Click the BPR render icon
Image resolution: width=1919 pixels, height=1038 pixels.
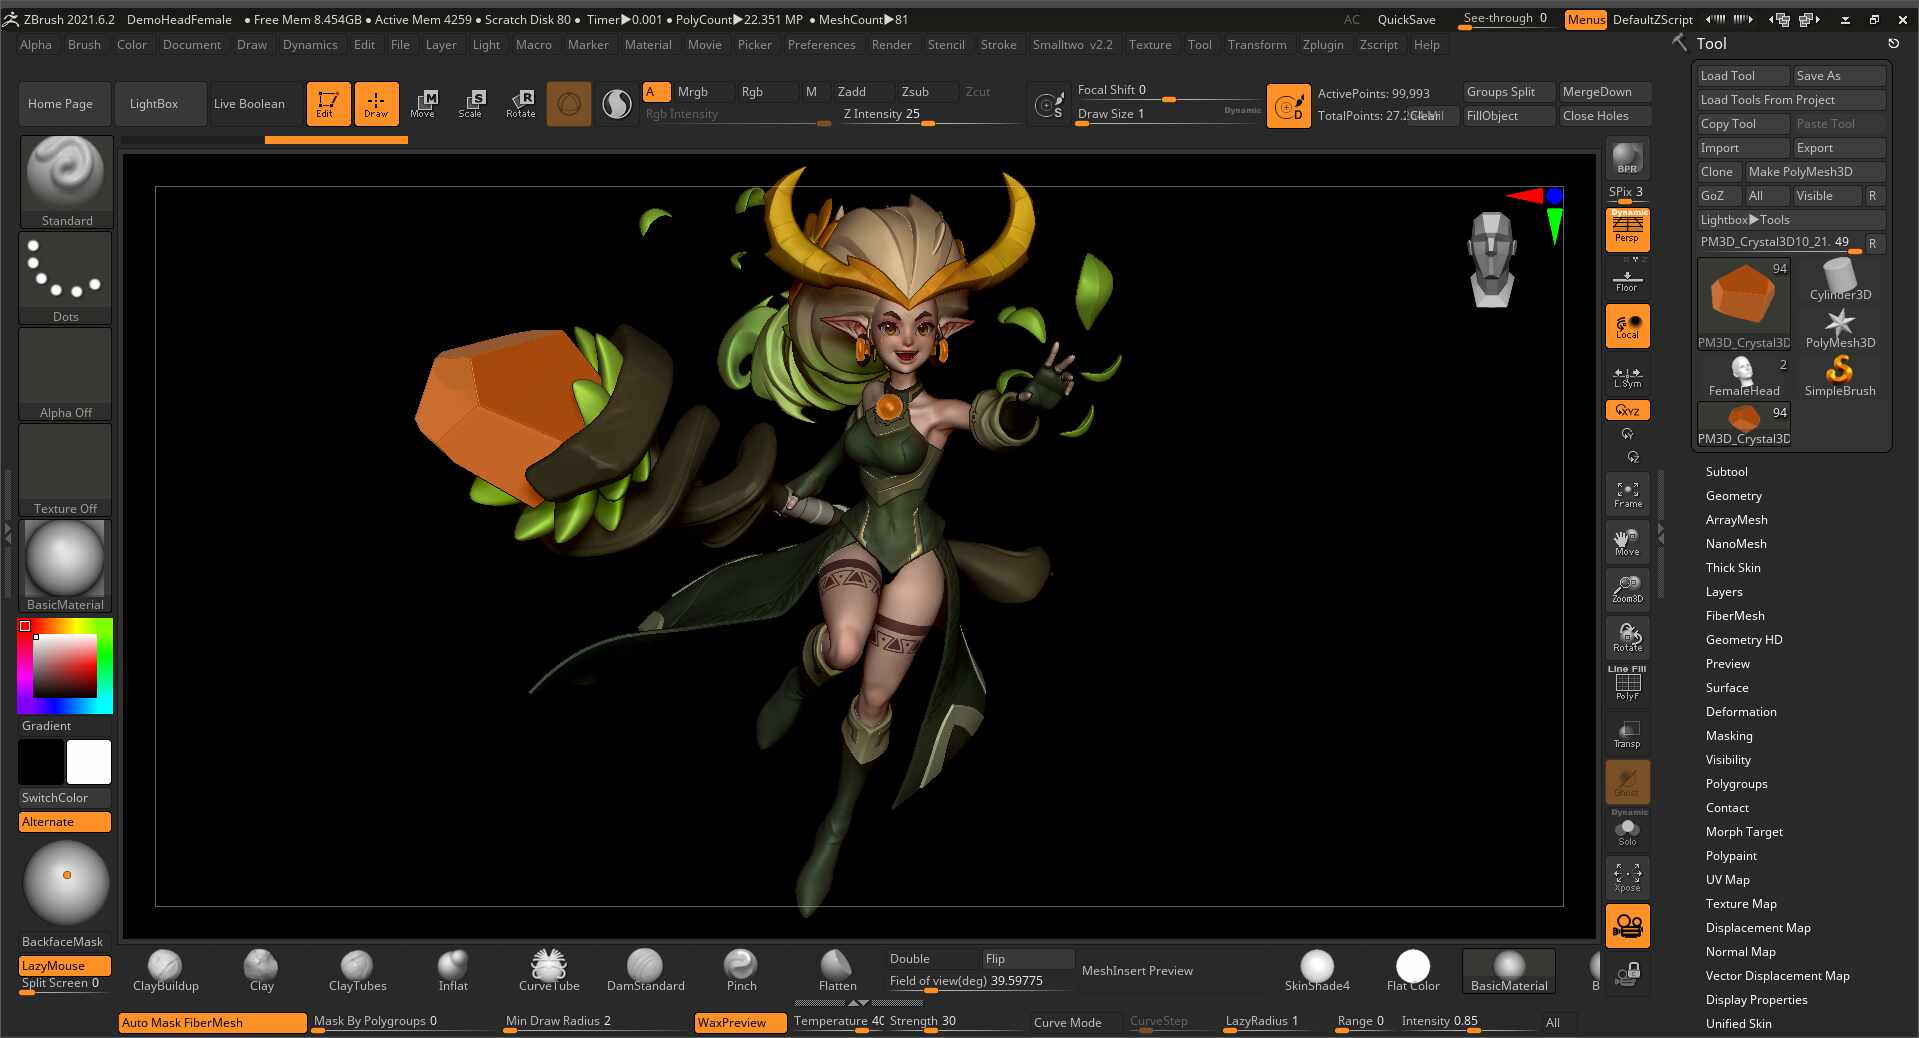point(1626,157)
